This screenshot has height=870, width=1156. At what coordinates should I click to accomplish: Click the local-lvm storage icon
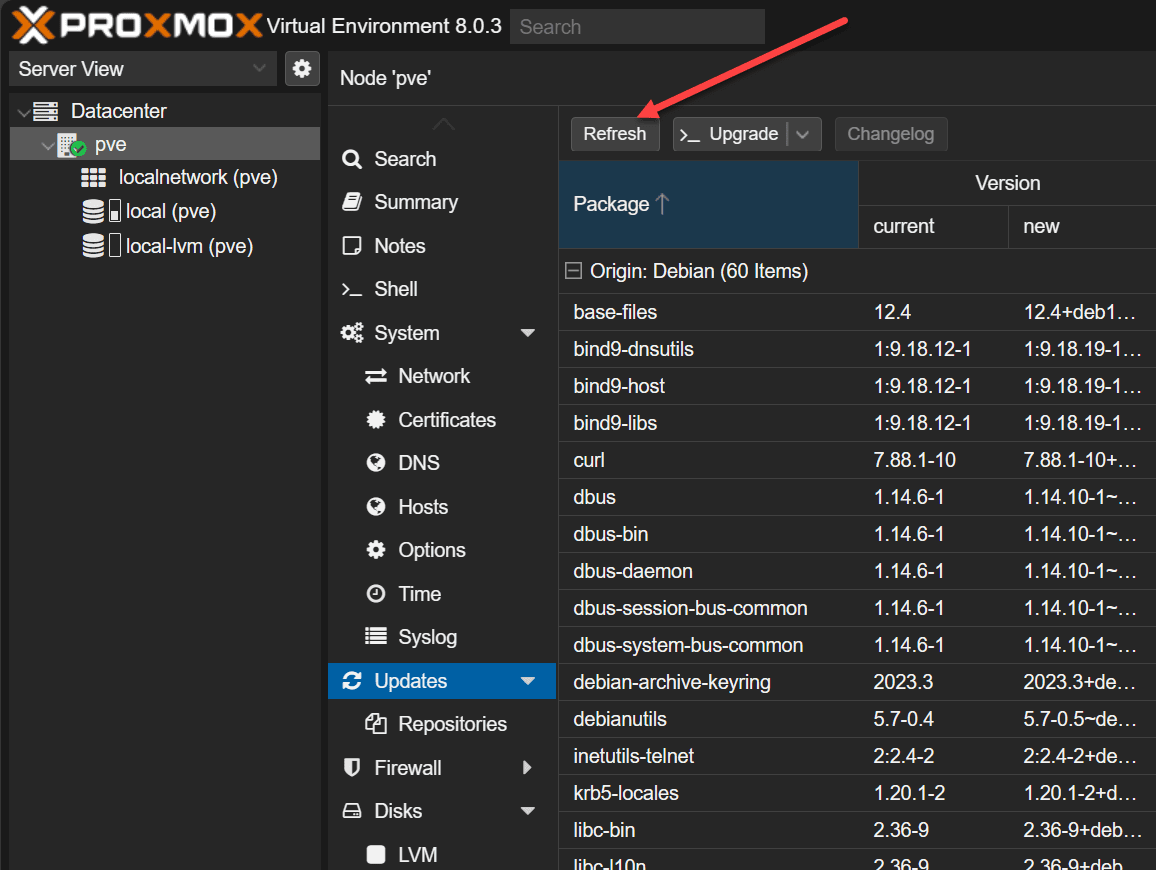point(94,246)
